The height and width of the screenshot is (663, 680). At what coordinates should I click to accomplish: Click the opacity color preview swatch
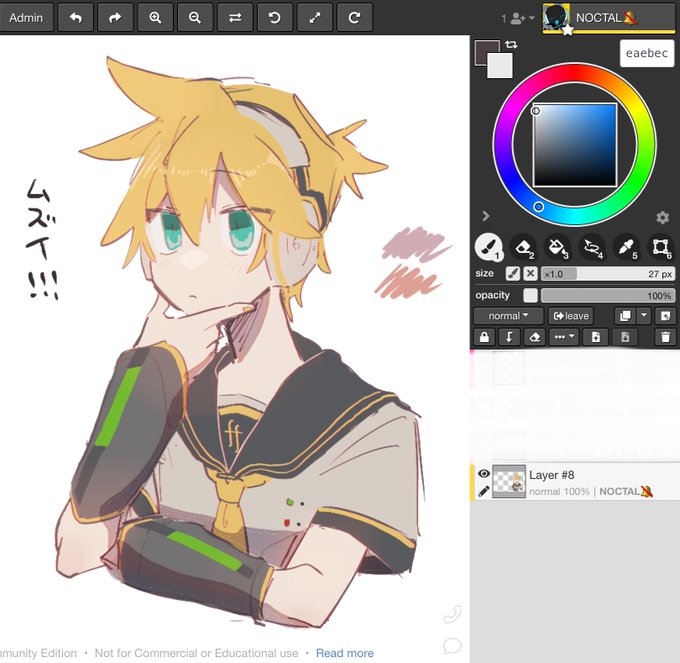pos(530,295)
